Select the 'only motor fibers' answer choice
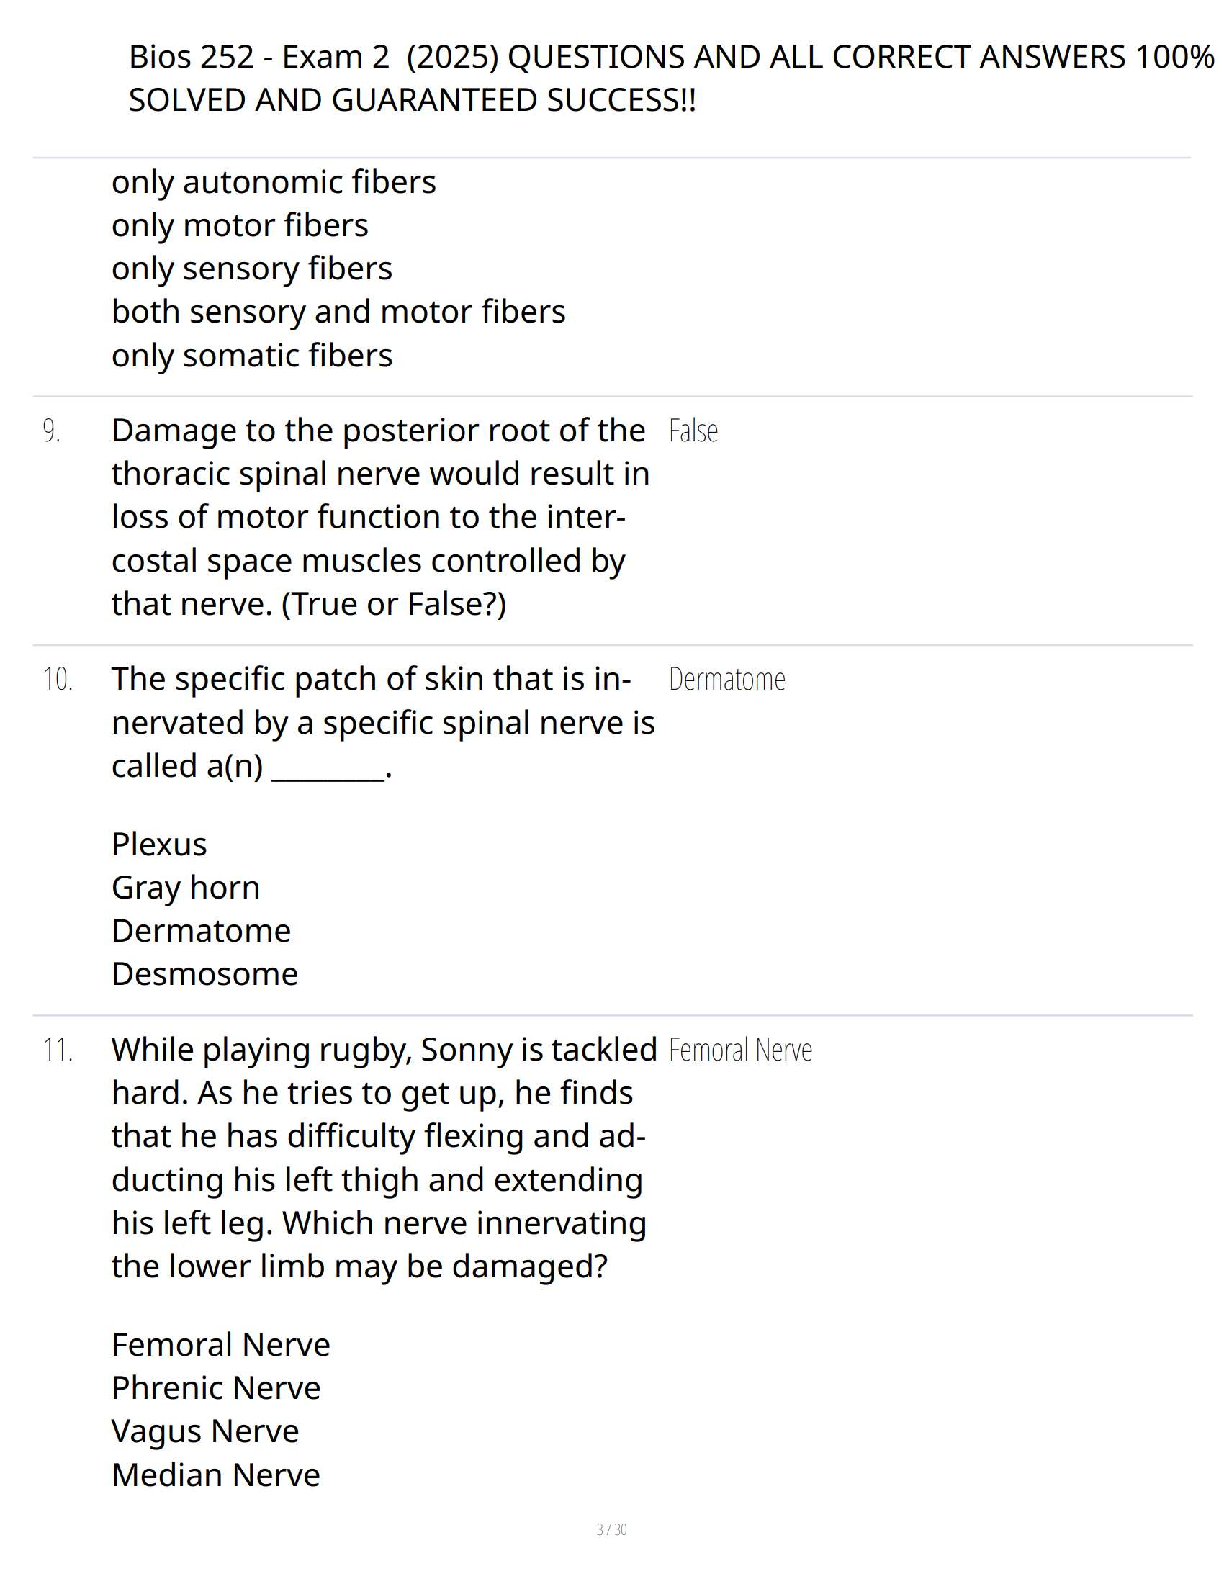Viewport: 1224px width, 1584px height. [240, 225]
